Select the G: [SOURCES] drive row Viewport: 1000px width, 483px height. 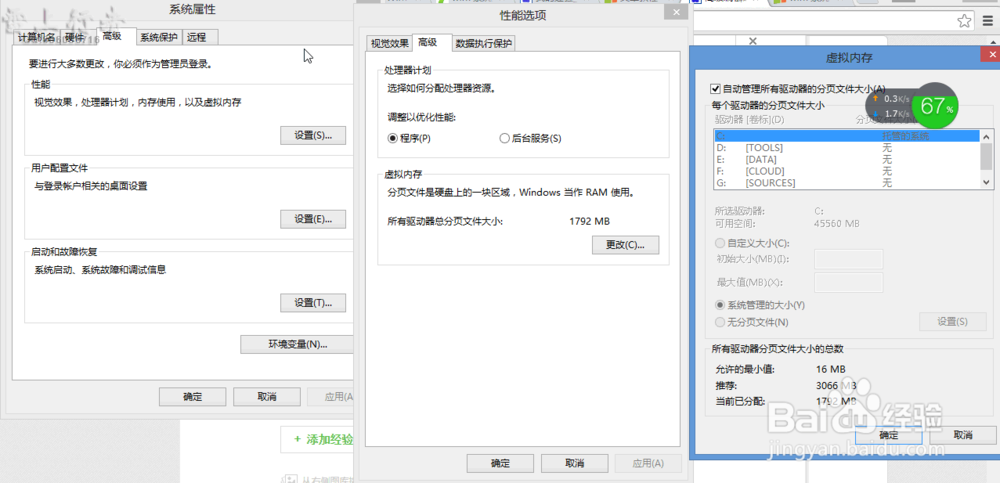tap(847, 182)
